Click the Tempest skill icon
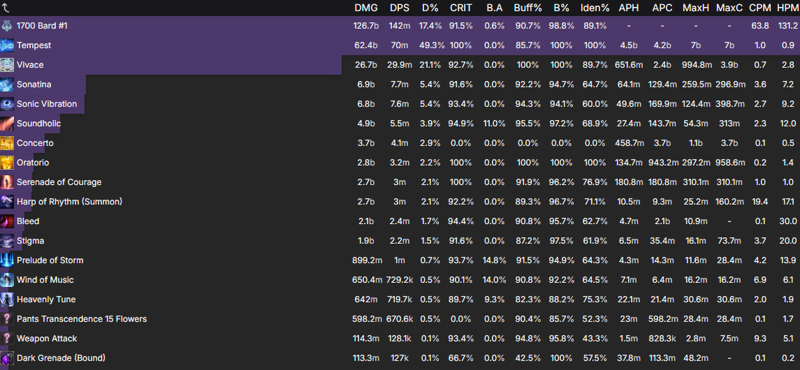800x370 pixels. 7,45
